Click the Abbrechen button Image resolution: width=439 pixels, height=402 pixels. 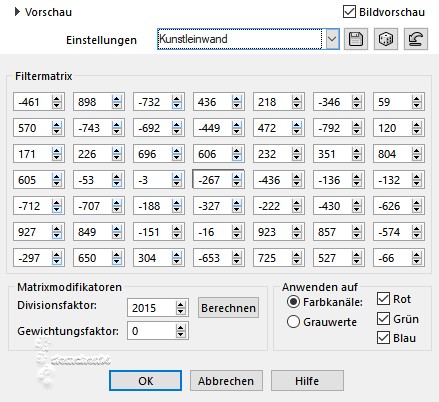pos(226,381)
